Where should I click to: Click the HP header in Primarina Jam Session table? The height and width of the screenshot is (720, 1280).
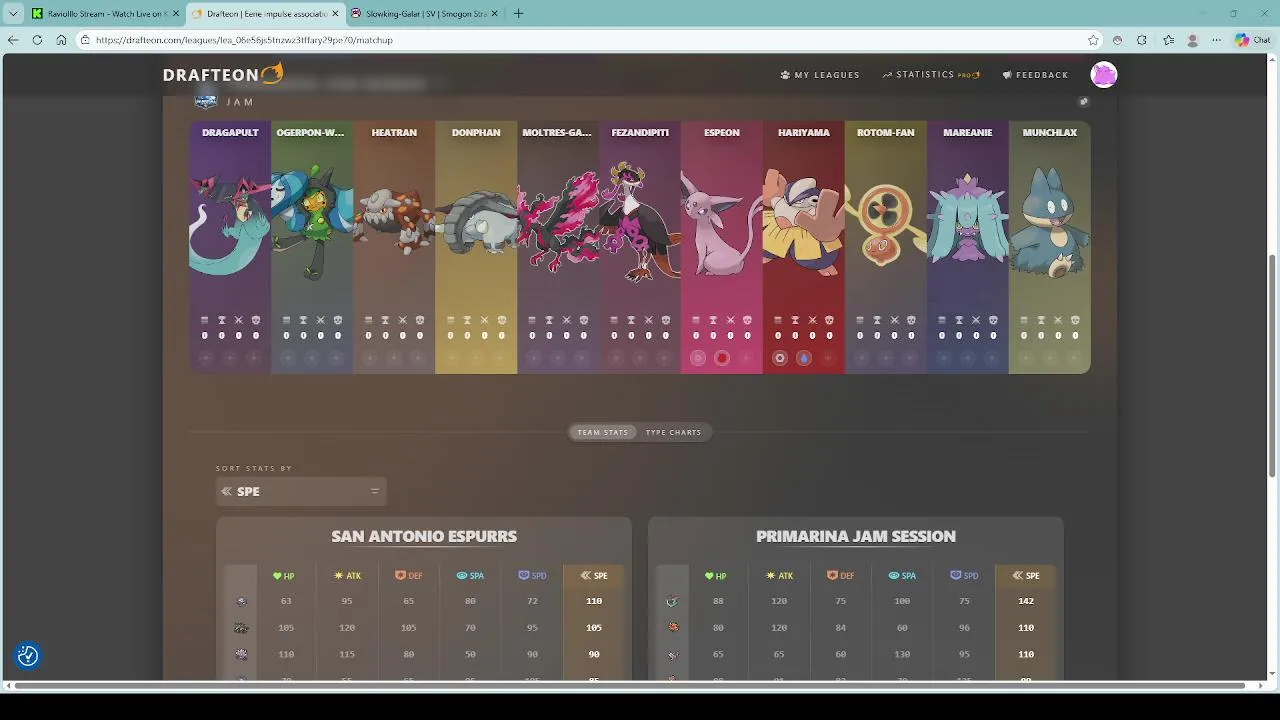click(716, 576)
